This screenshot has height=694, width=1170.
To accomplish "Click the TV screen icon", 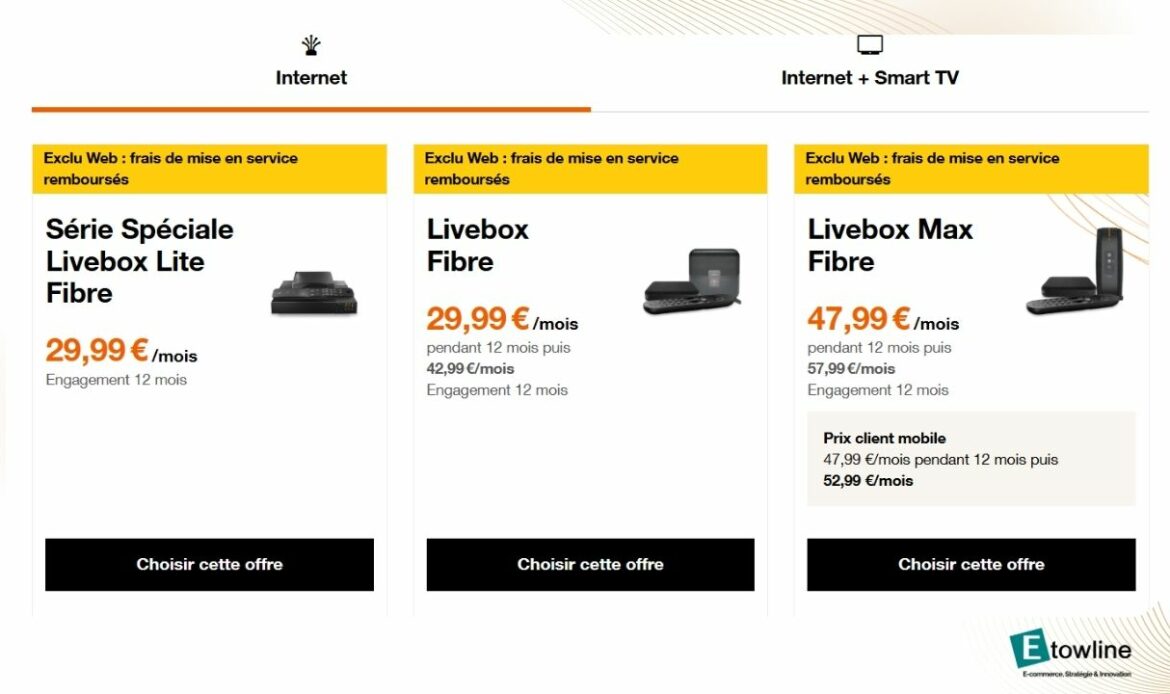I will (870, 45).
